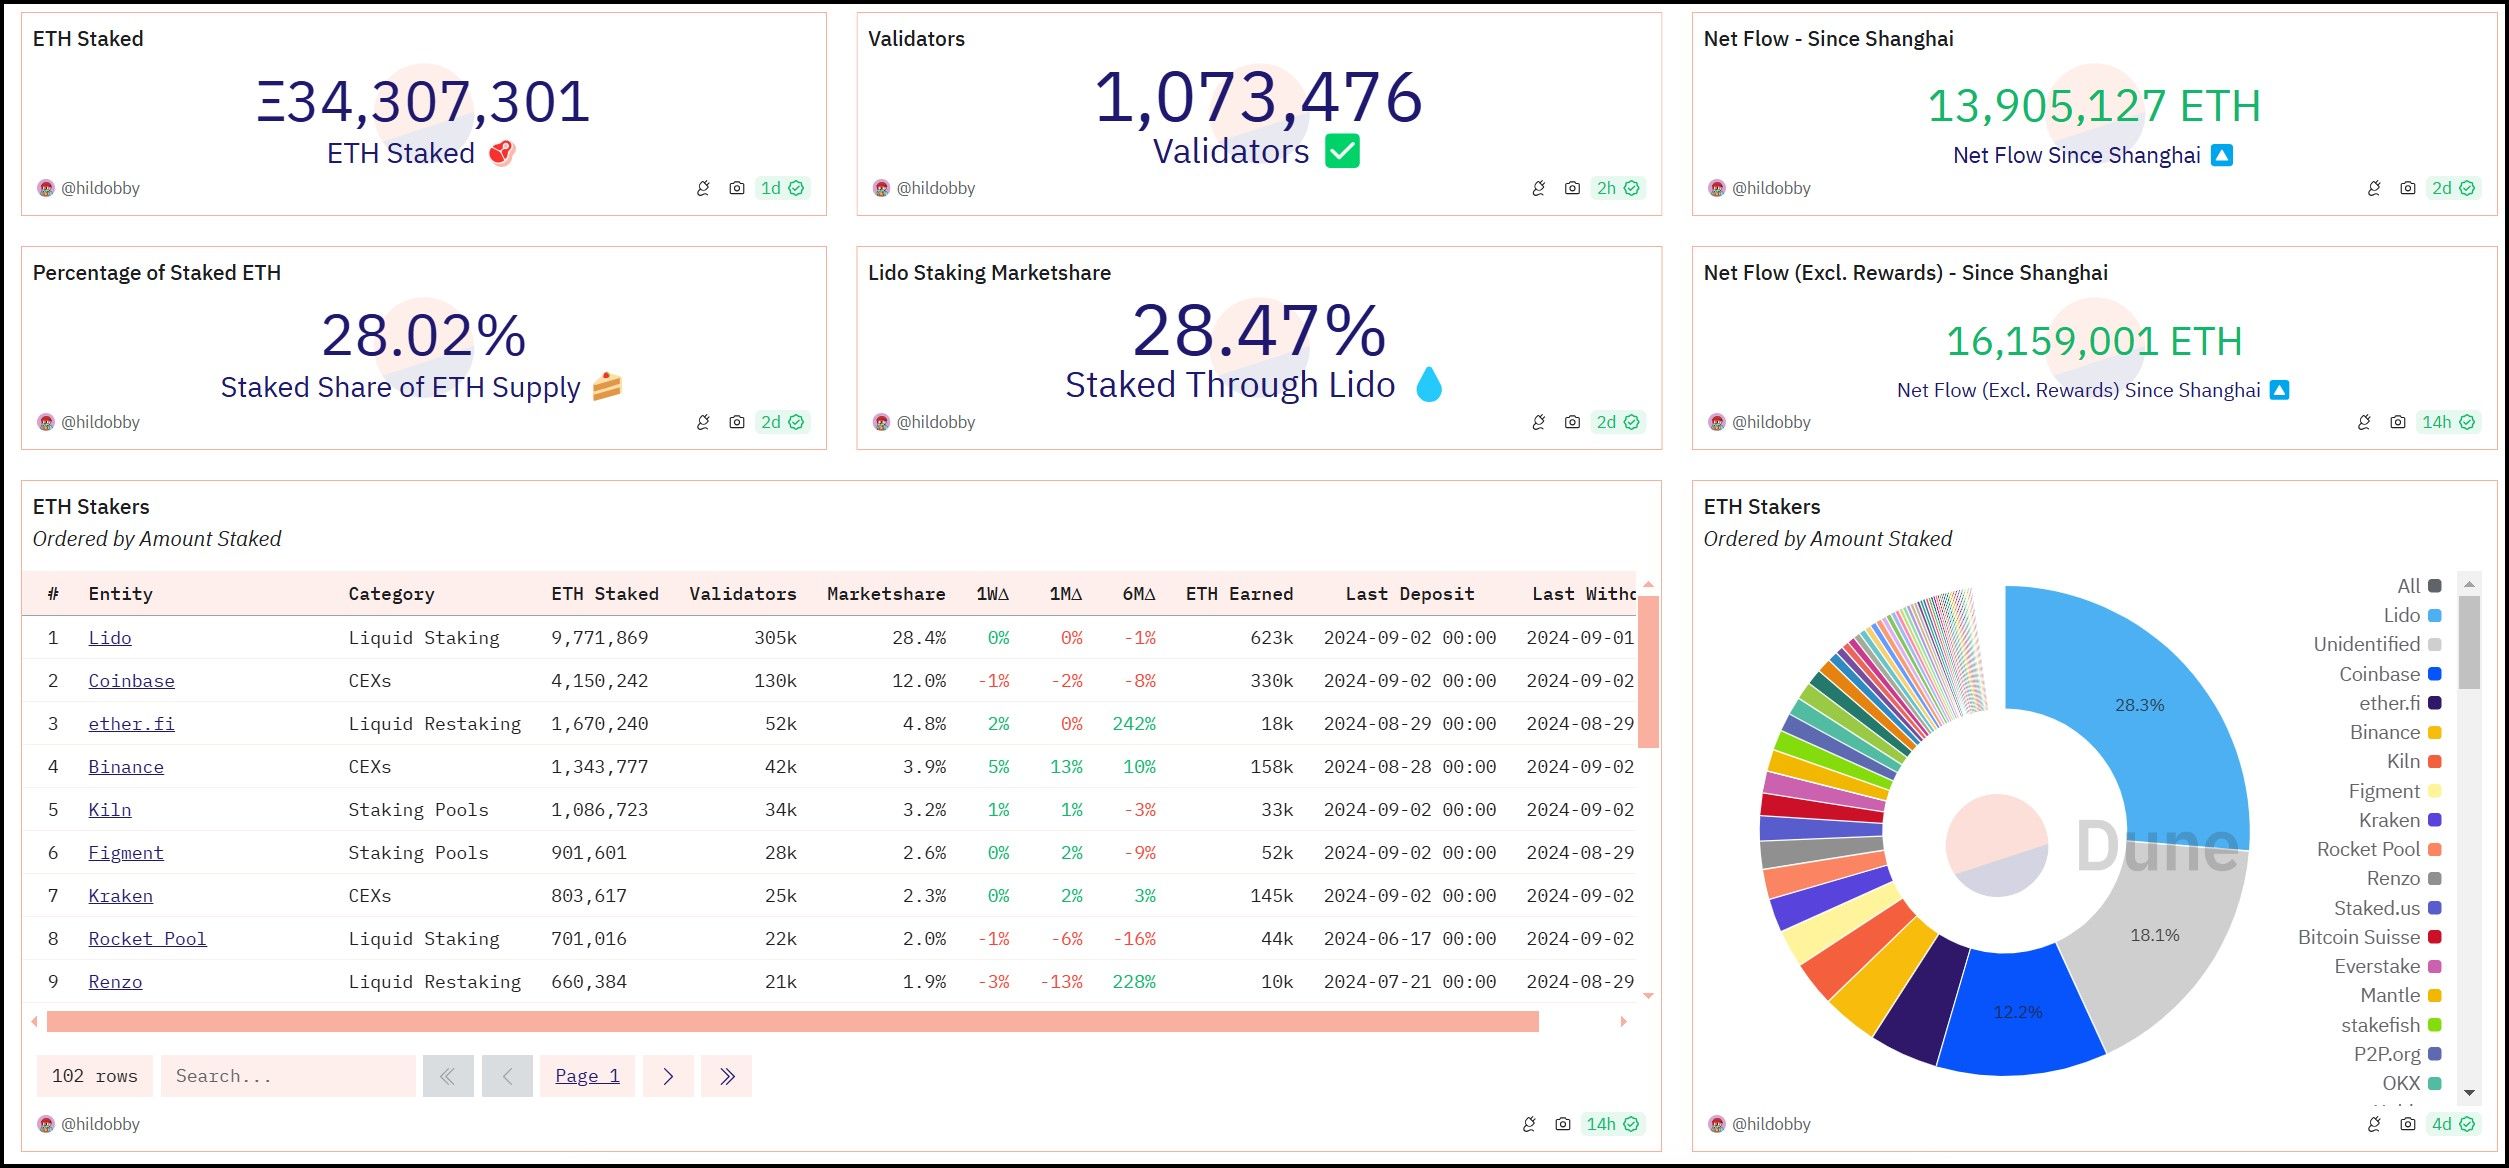This screenshot has height=1168, width=2509.
Task: Sort table by ETH Staked column header
Action: coord(604,594)
